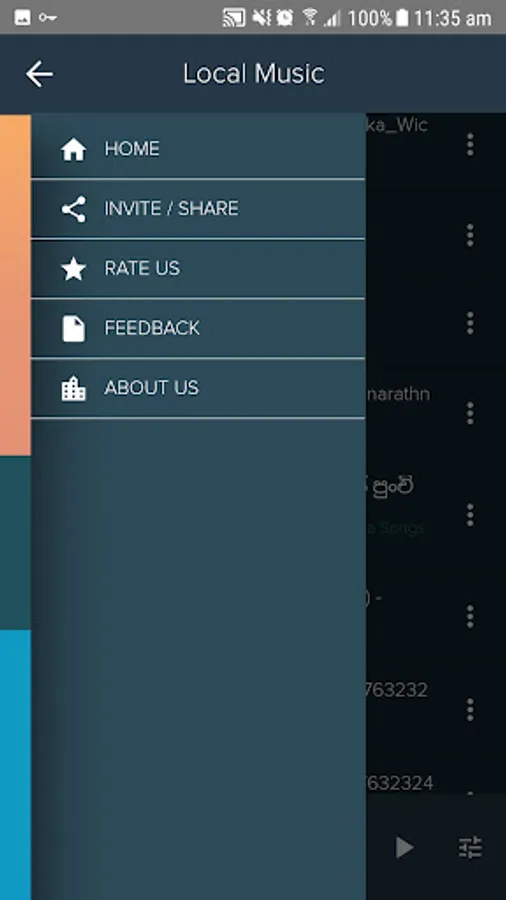Select the INVITE / SHARE option

[x=198, y=209]
